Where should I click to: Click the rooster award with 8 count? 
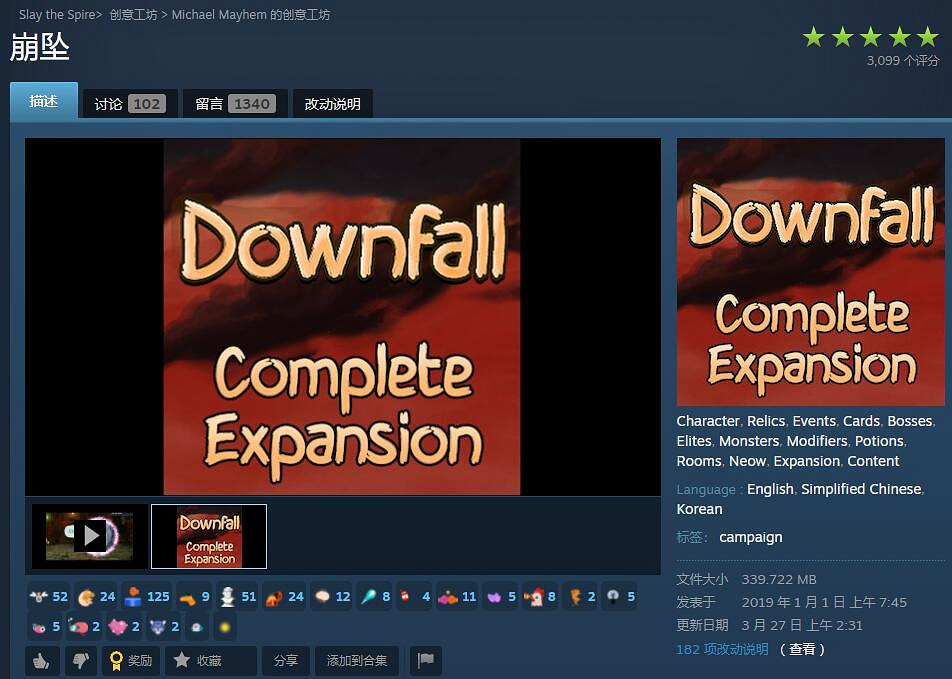(540, 597)
